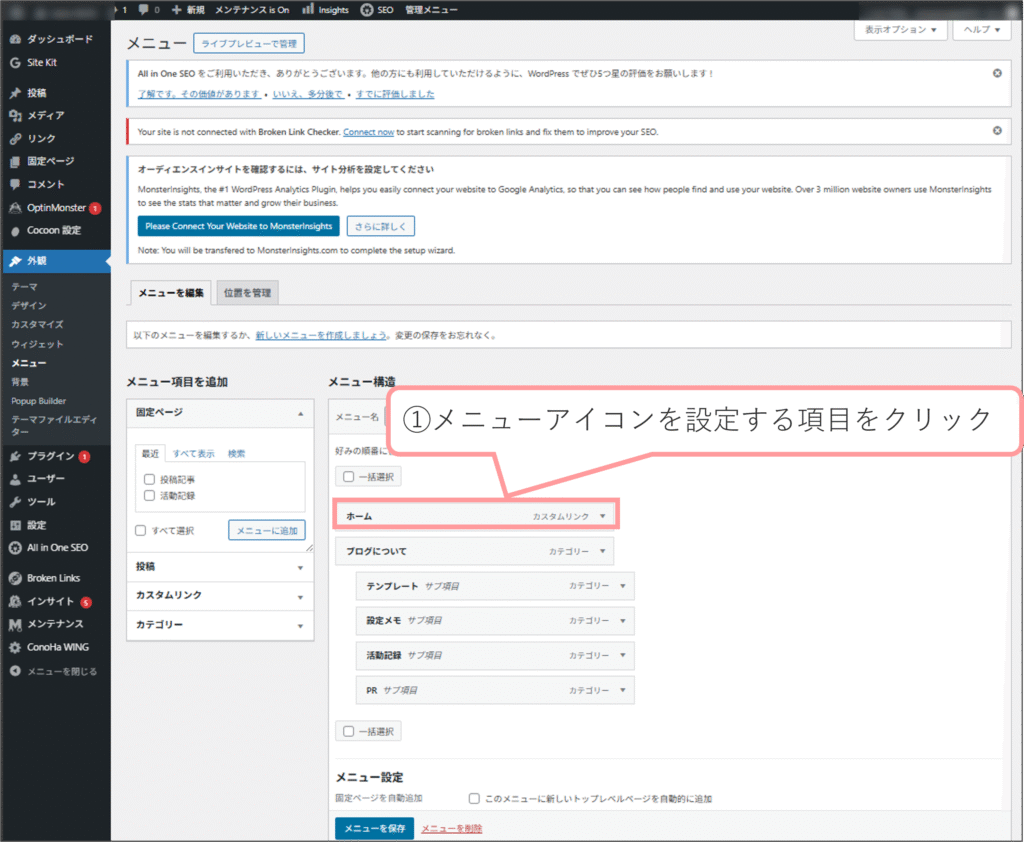Dismiss the All in One SEO notice
Screen dimensions: 1024x842
997,73
